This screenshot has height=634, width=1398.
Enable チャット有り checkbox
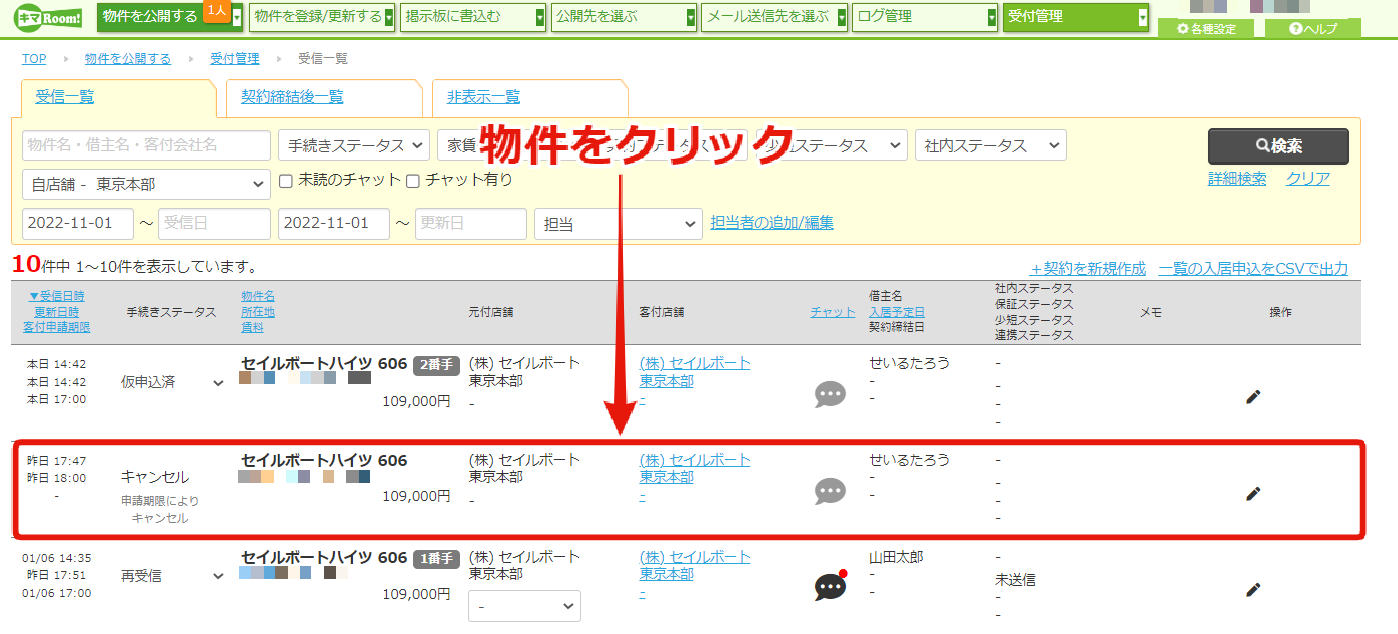point(412,181)
